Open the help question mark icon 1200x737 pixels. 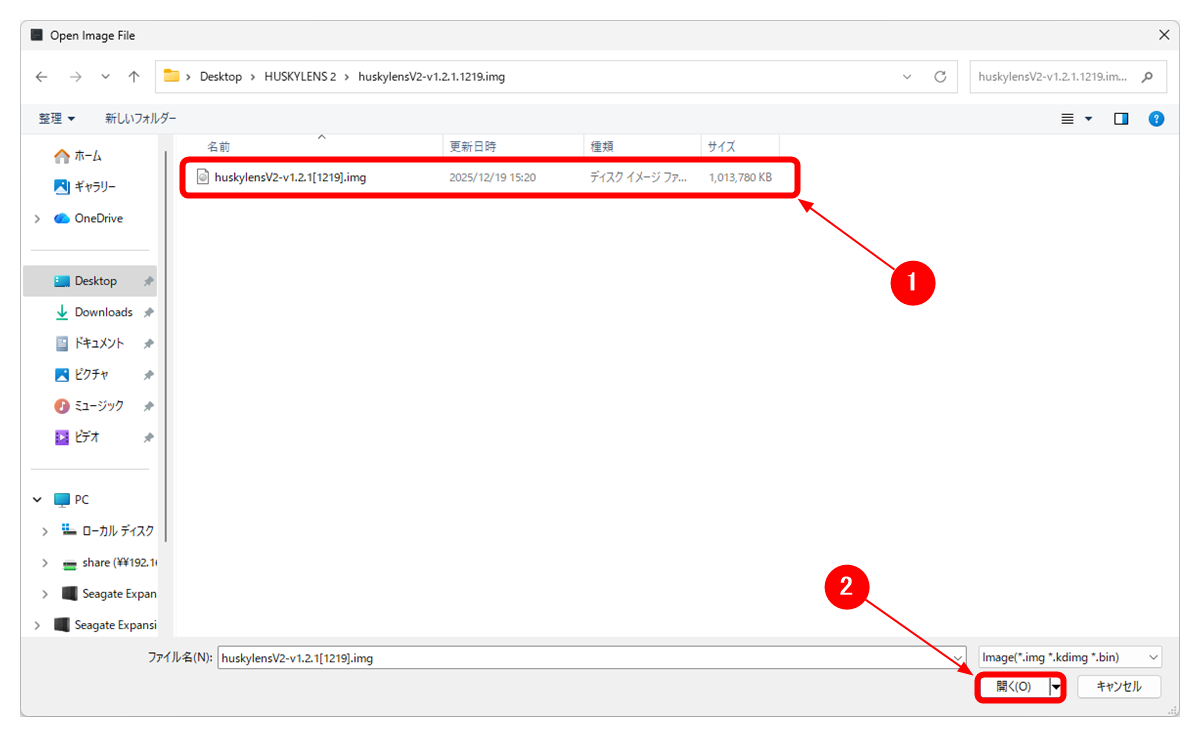(x=1156, y=119)
